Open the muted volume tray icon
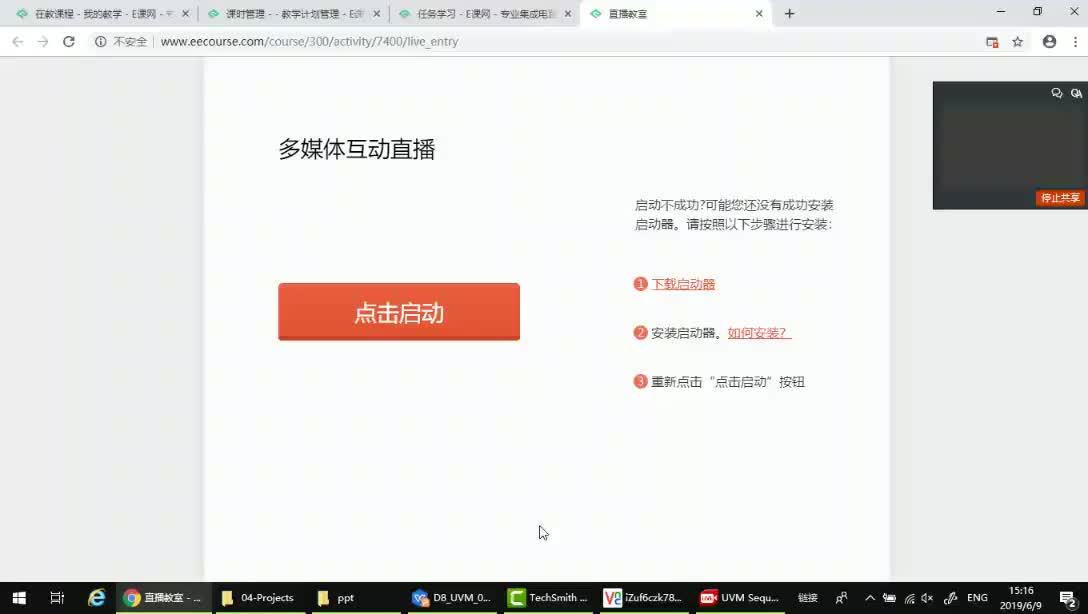Screen dimensions: 1088x614 (927, 597)
